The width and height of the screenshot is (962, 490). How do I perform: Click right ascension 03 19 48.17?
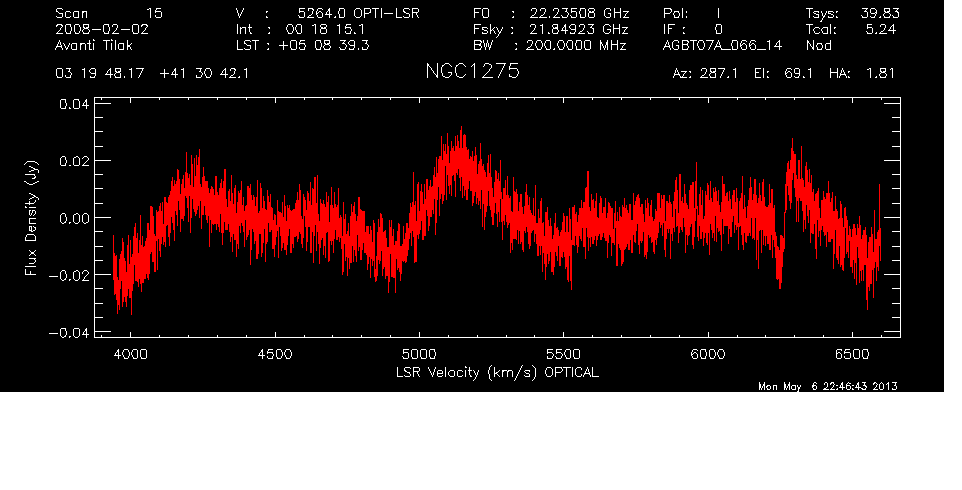click(x=100, y=74)
